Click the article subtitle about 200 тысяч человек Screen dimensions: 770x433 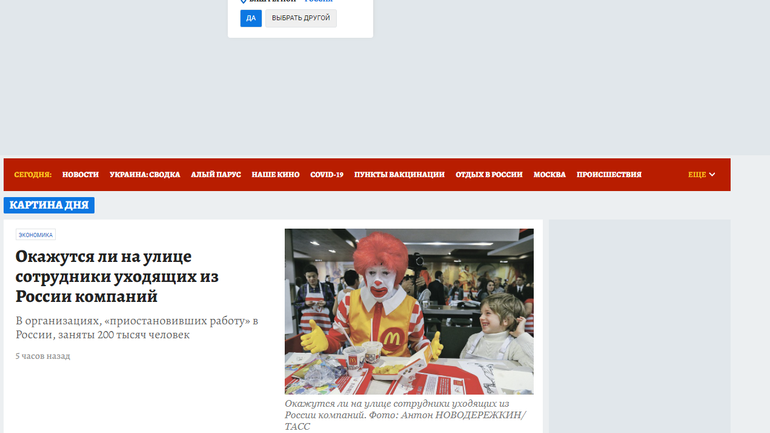point(136,327)
